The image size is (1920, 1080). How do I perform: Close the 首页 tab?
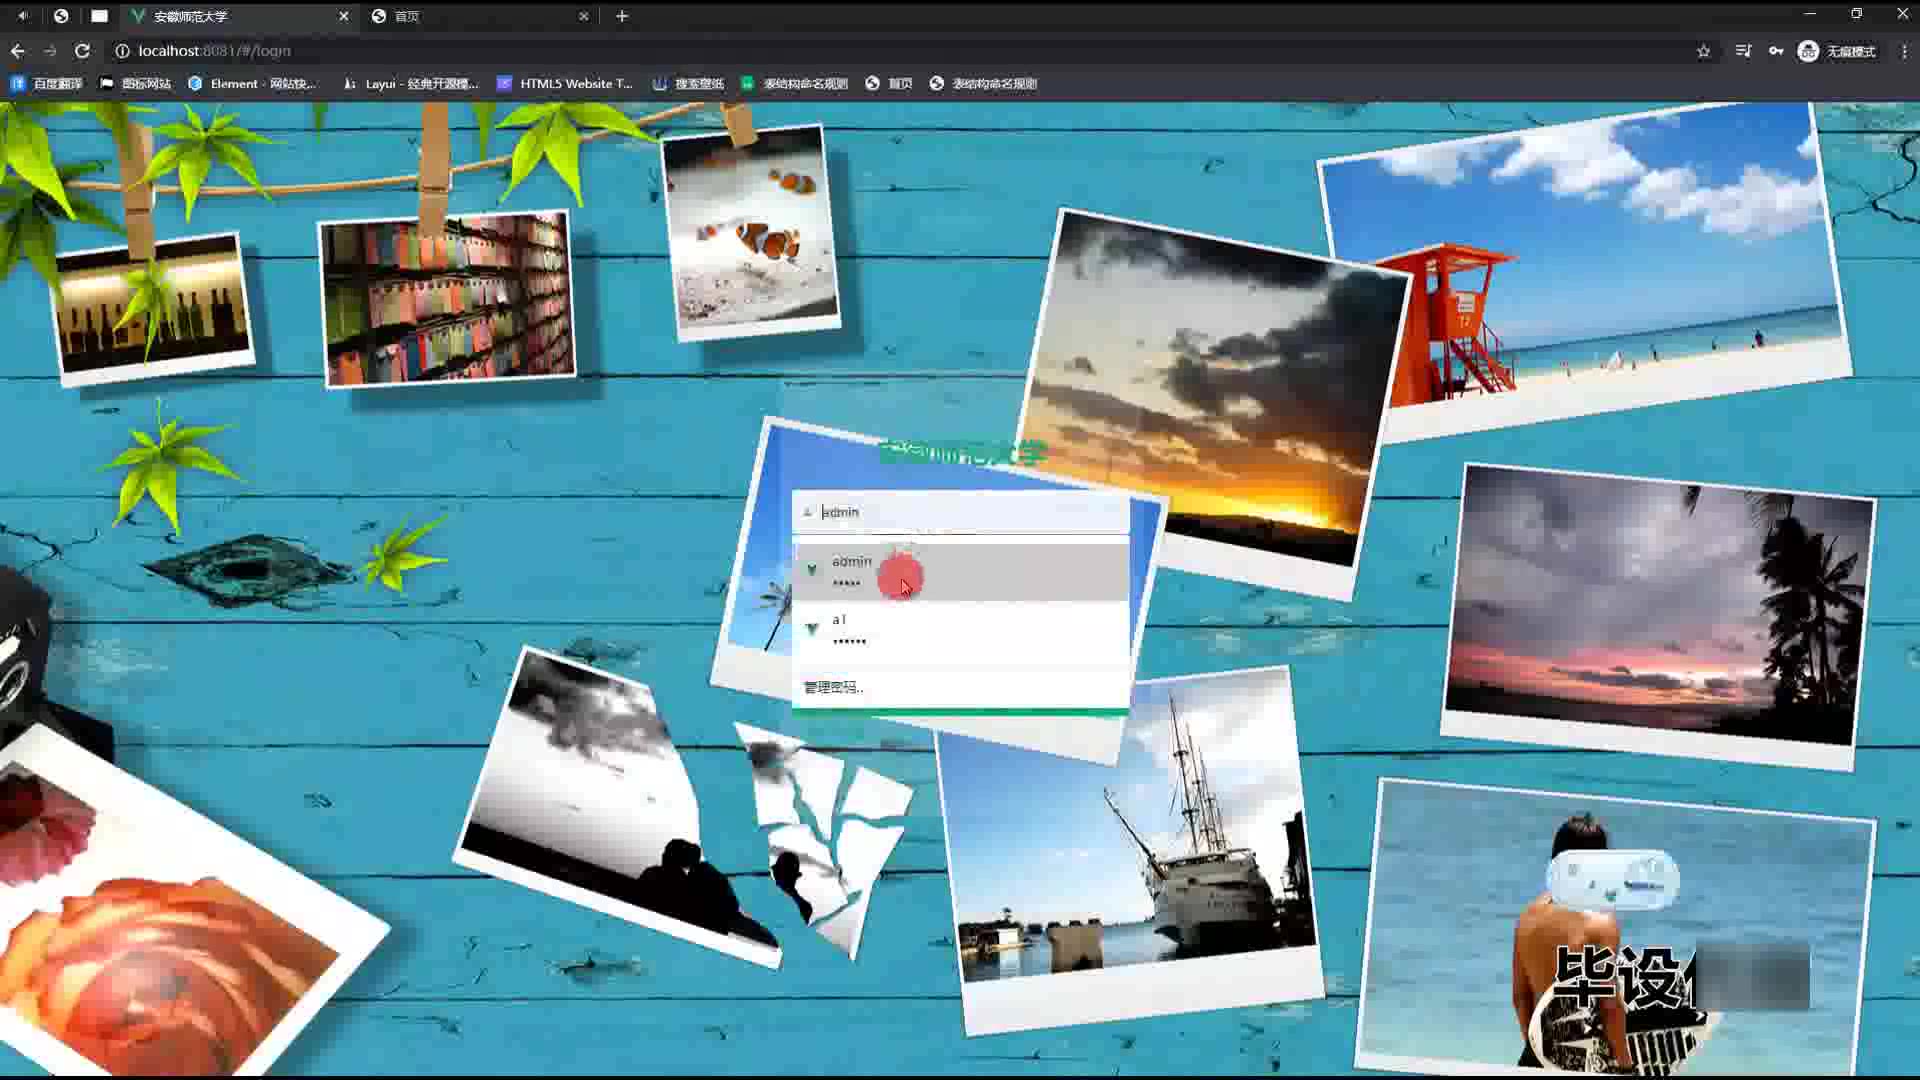pos(584,16)
